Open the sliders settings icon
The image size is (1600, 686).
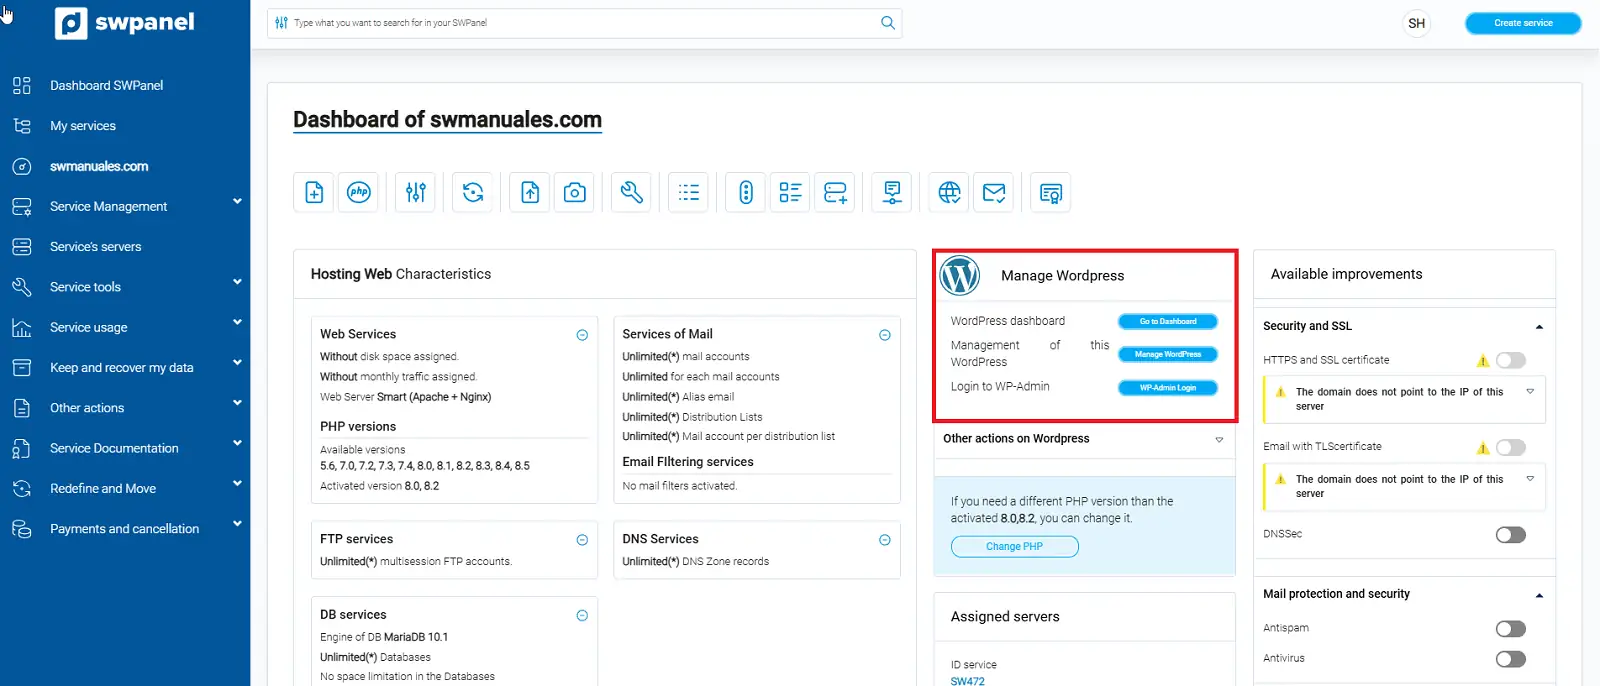pyautogui.click(x=416, y=192)
